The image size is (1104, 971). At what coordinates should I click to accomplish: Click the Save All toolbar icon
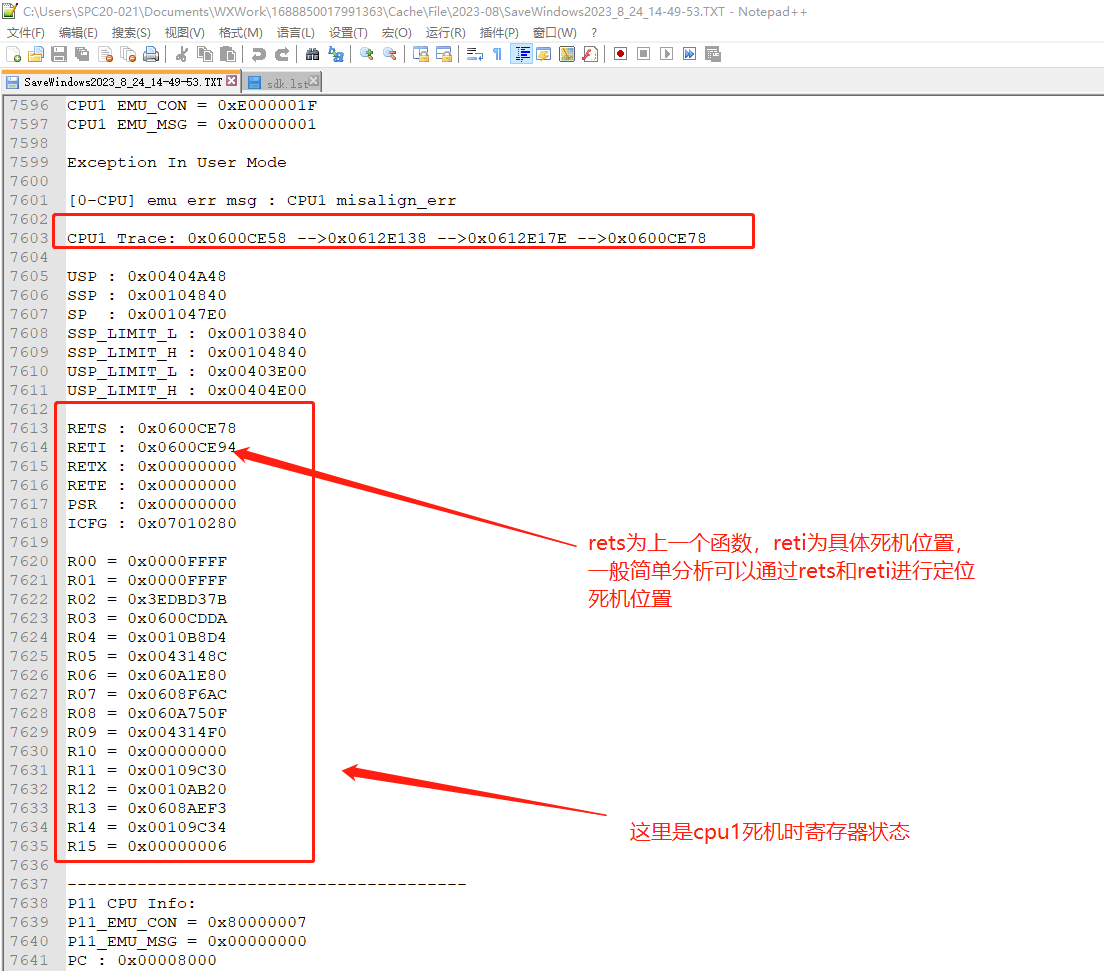pos(82,54)
